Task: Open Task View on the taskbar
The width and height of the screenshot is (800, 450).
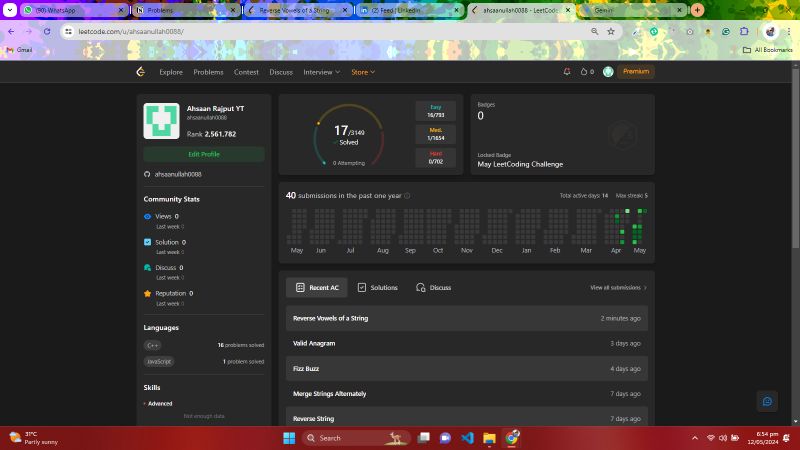Action: pyautogui.click(x=423, y=438)
